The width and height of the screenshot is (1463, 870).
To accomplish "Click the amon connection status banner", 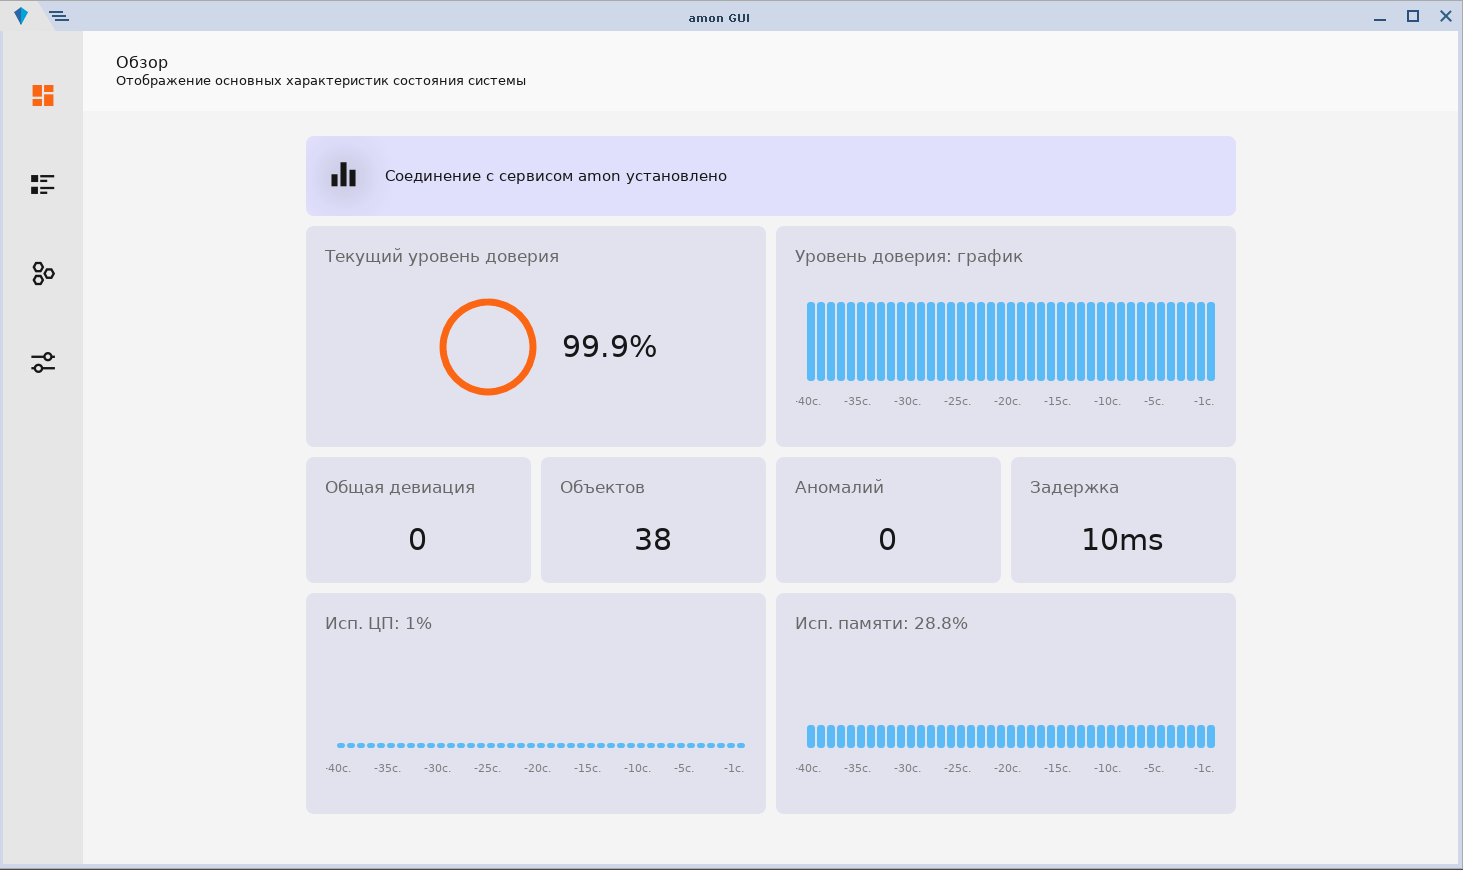I will (x=770, y=176).
